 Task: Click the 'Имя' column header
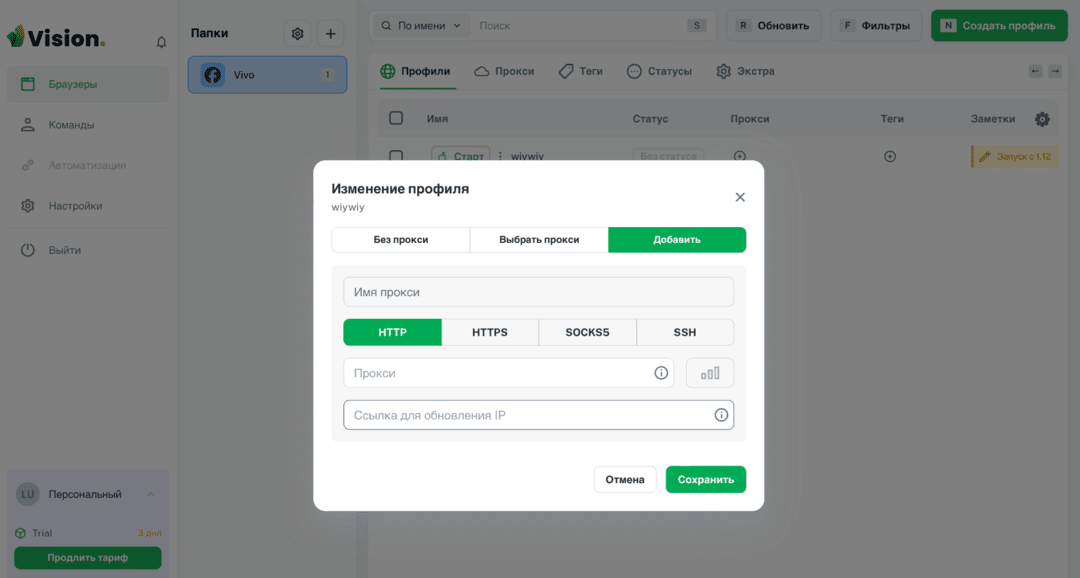(x=437, y=118)
